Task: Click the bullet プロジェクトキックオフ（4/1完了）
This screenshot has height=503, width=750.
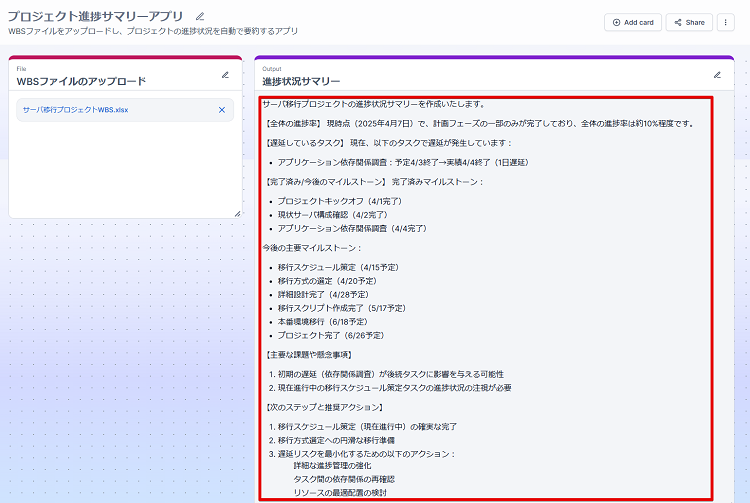Action: click(340, 201)
